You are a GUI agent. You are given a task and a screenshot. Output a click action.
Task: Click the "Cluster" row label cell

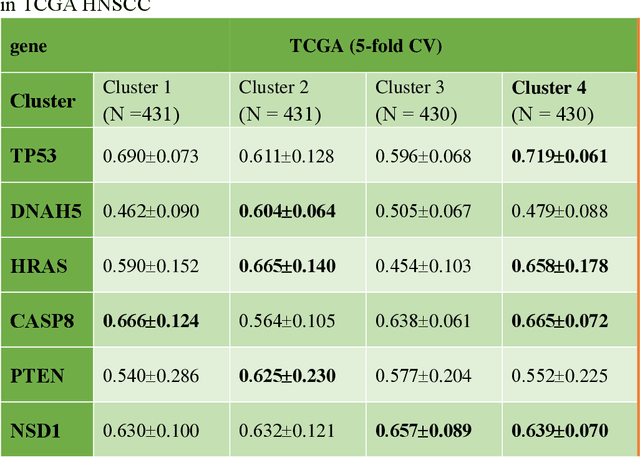pos(43,100)
